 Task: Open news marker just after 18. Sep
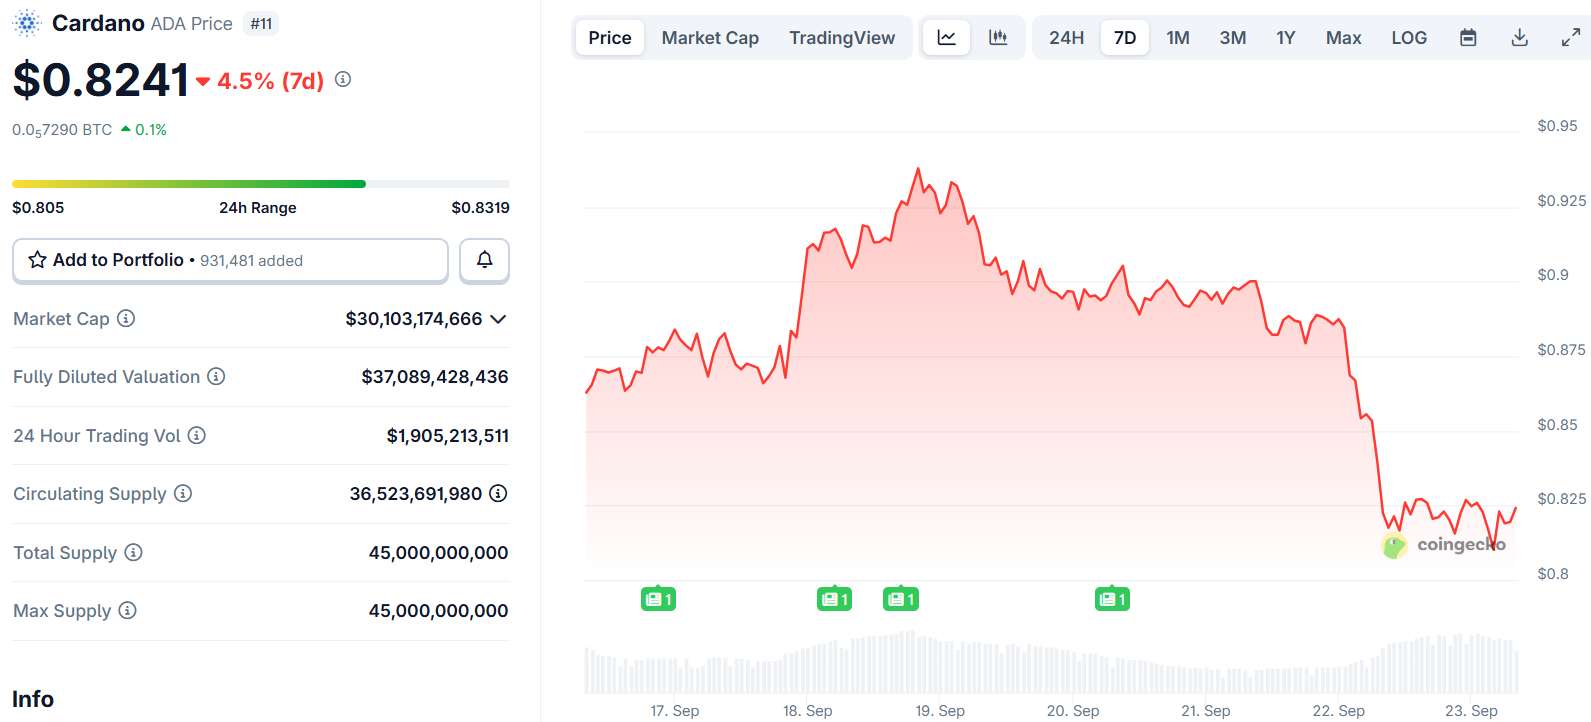834,599
